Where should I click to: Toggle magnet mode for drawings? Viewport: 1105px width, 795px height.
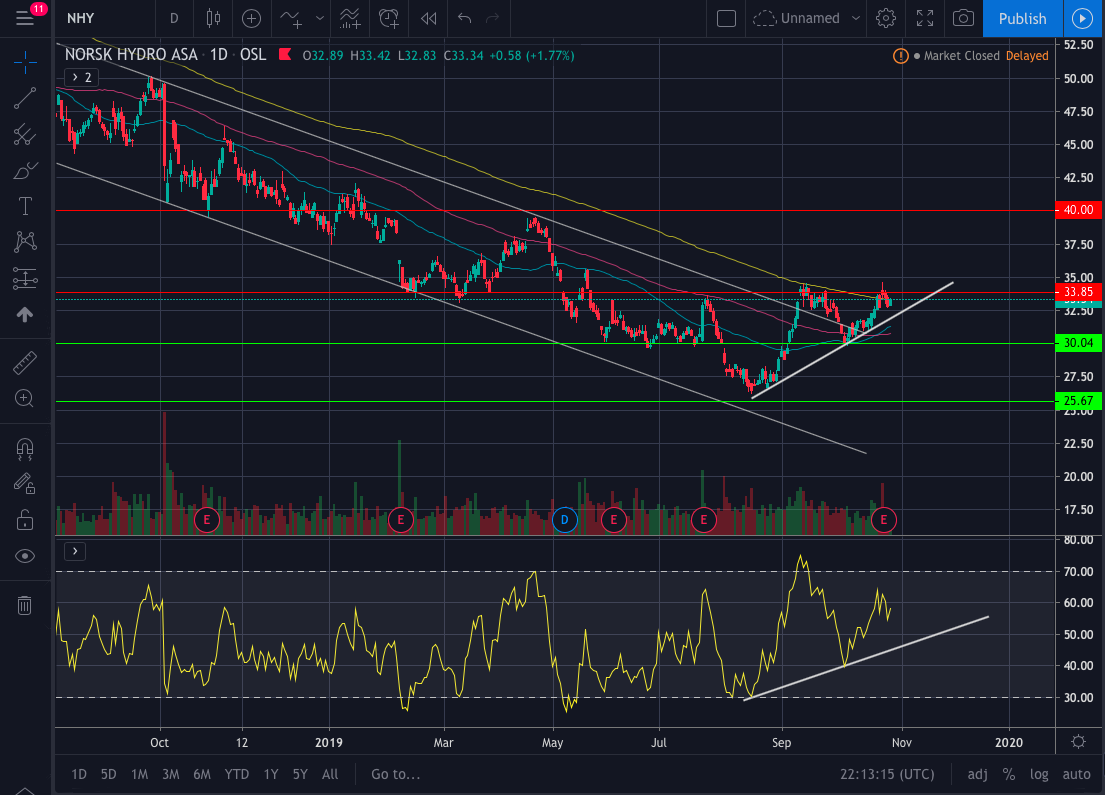pyautogui.click(x=25, y=448)
